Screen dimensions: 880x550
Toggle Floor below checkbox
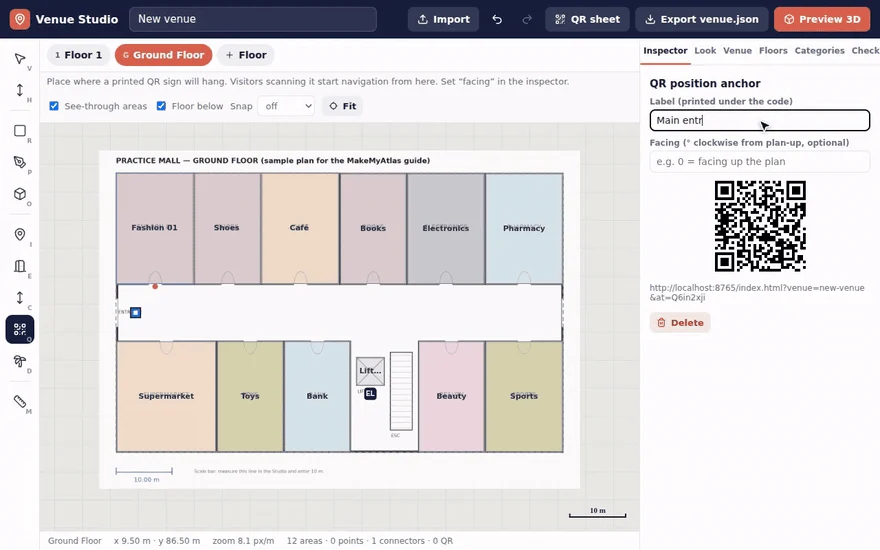coord(161,106)
